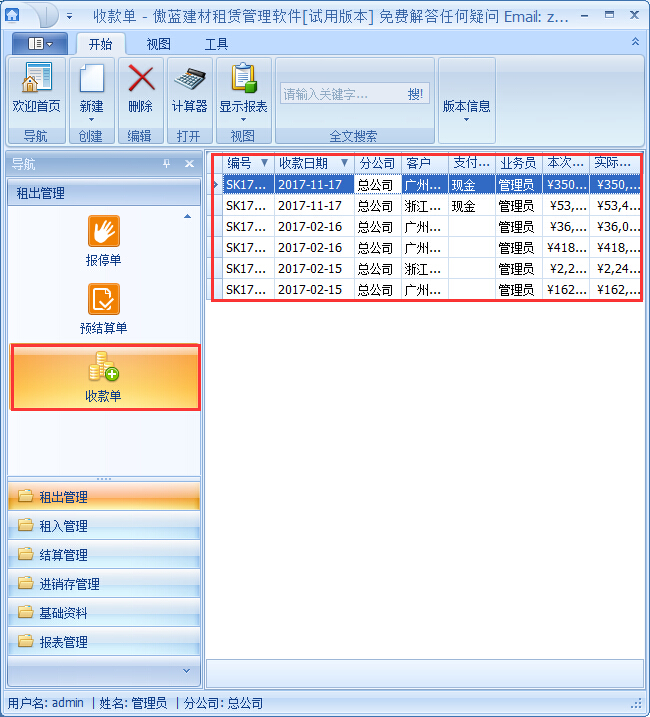Expand the 新建 dropdown arrow
650x717 pixels.
pos(91,119)
